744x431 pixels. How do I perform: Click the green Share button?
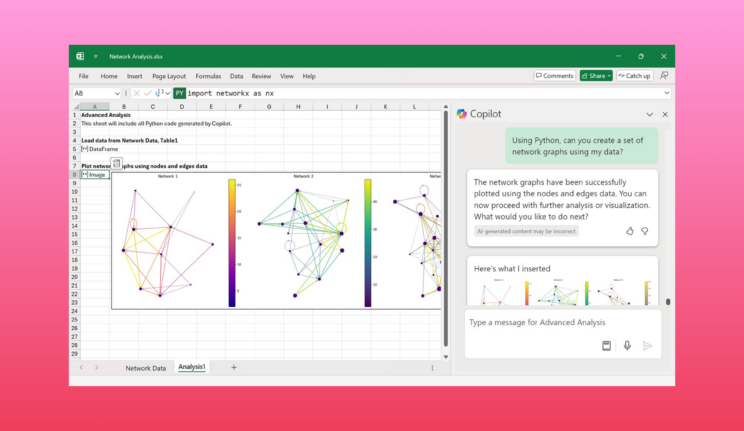pyautogui.click(x=596, y=75)
